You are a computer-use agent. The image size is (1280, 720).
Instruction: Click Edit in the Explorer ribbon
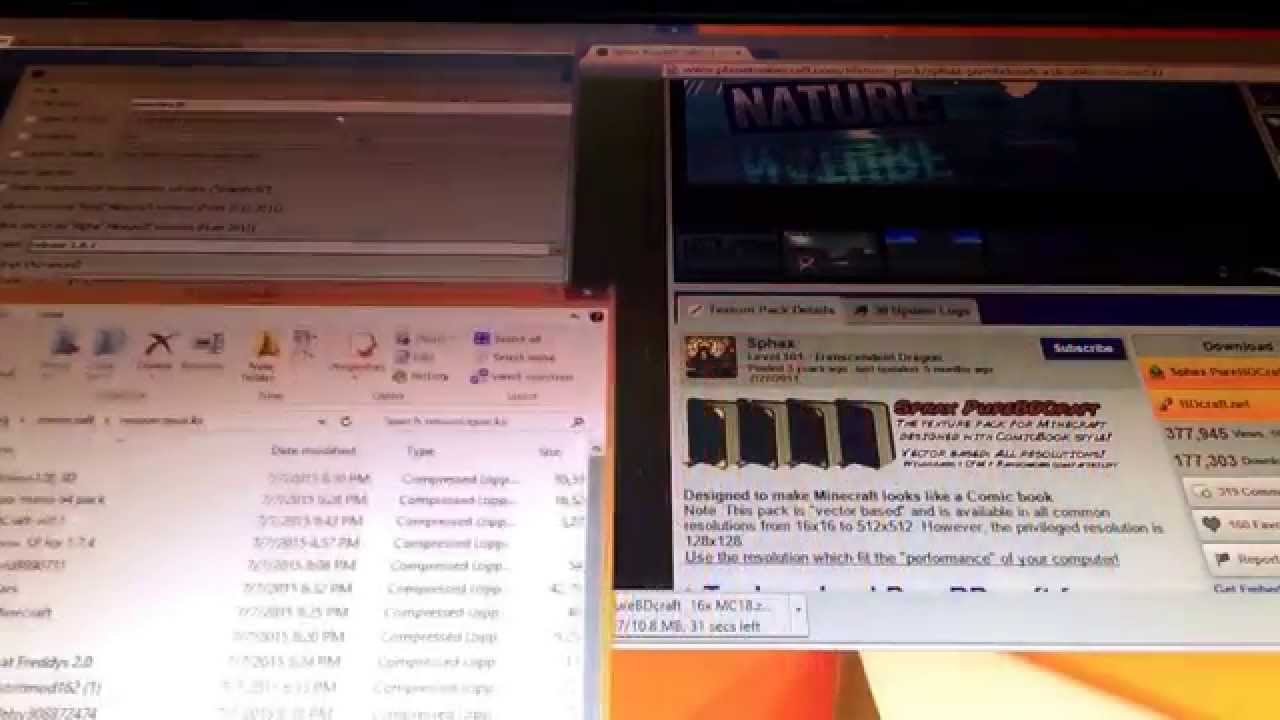(415, 357)
